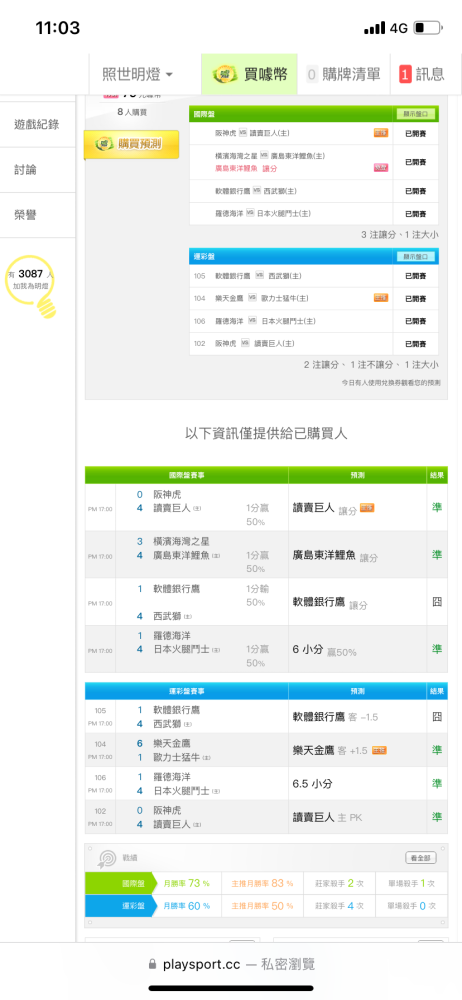462x1000 pixels.
Task: Tap 囧 result for row 105
Action: [437, 717]
